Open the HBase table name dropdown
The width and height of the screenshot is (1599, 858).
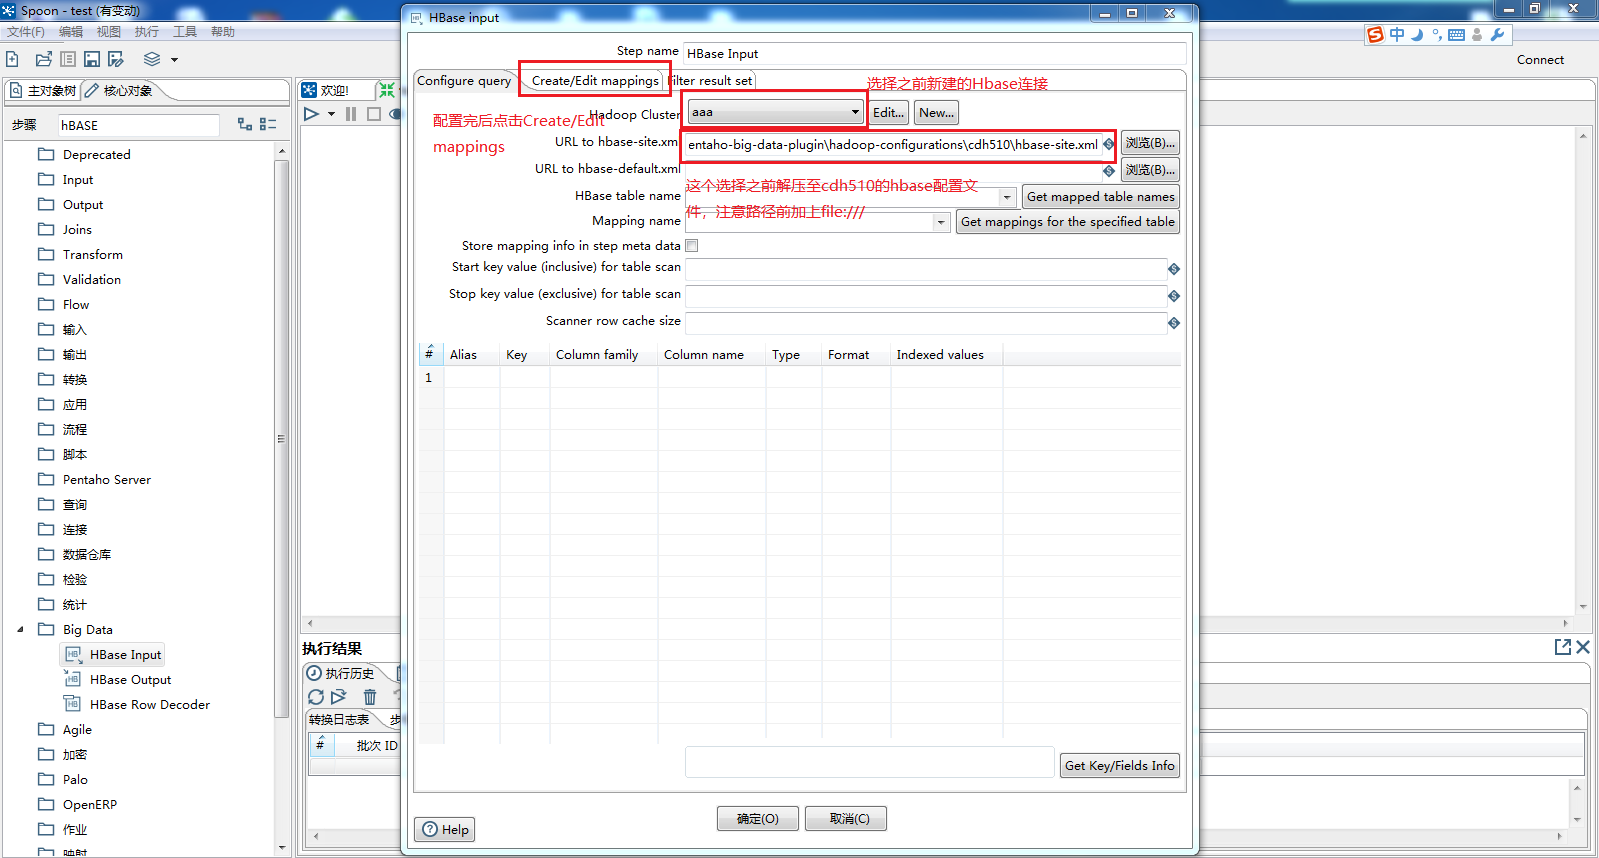(x=1007, y=197)
